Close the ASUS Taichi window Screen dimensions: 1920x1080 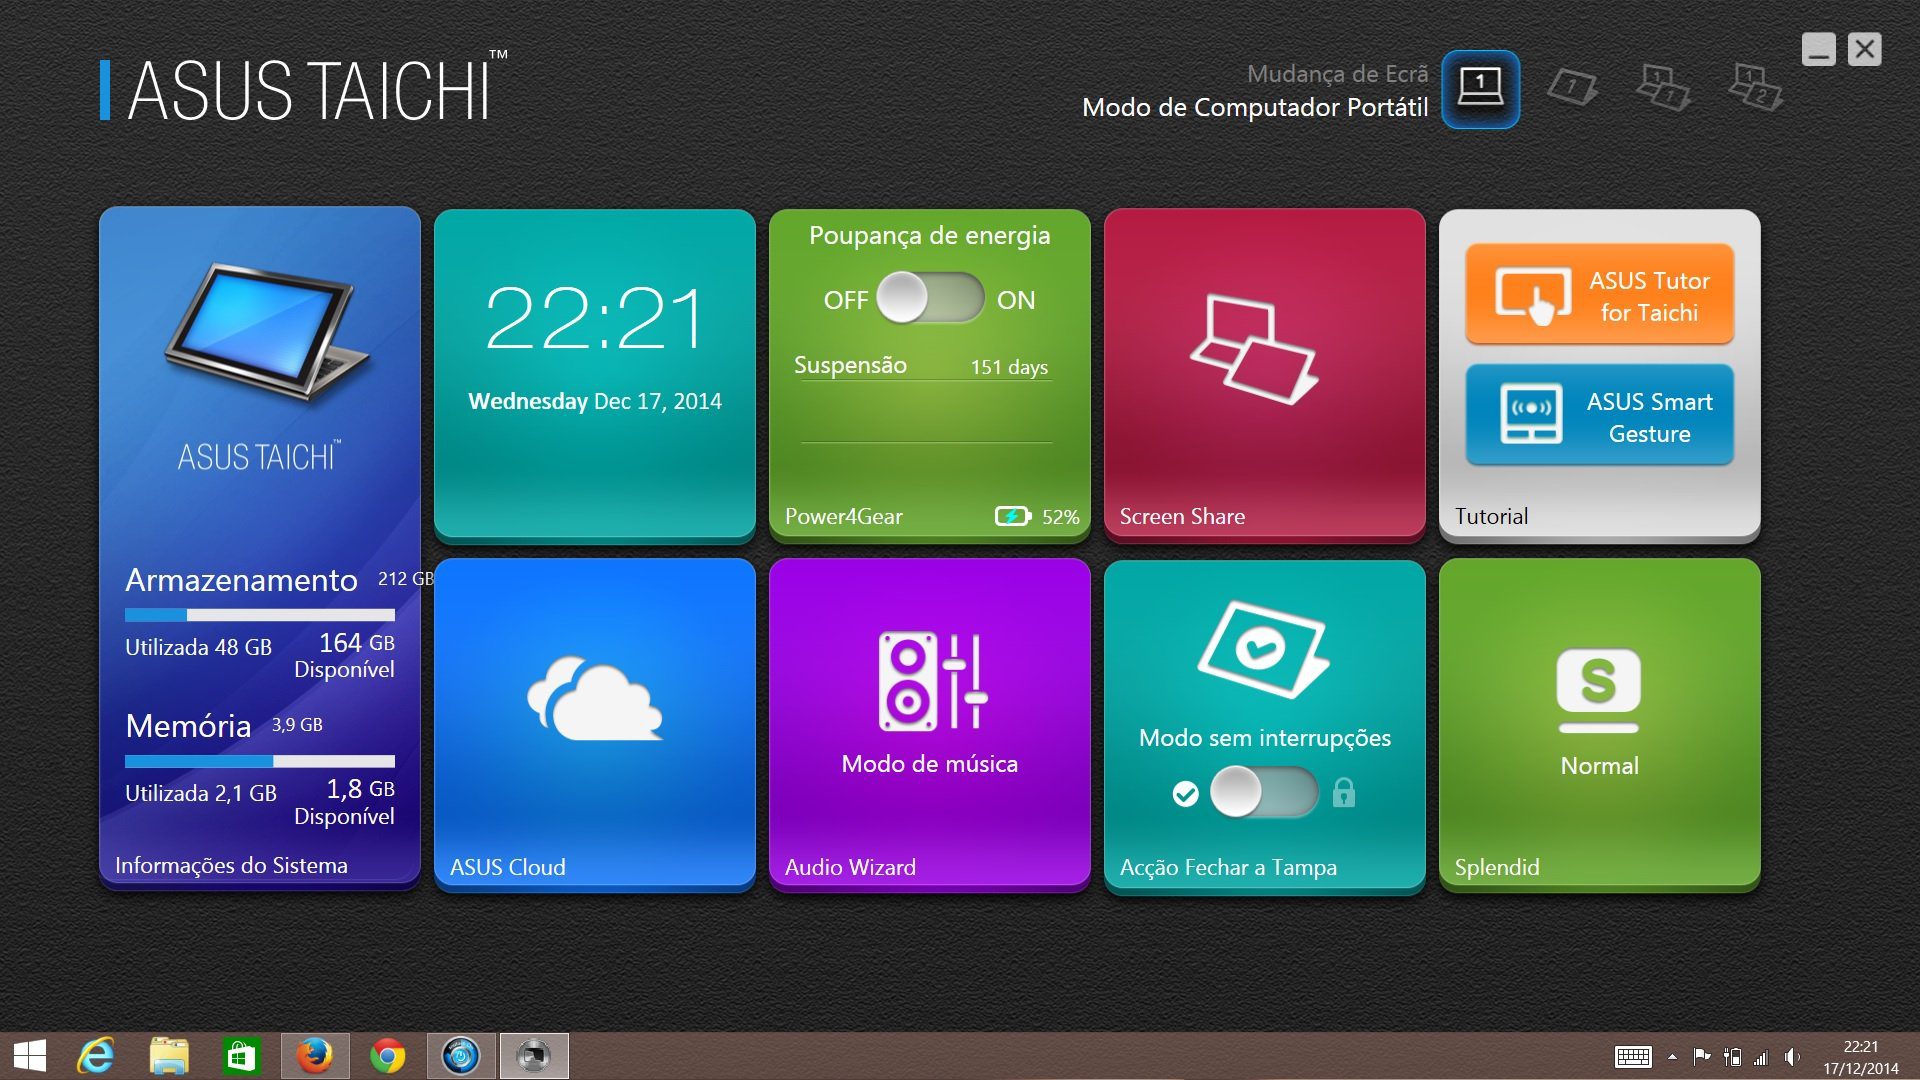[1864, 49]
